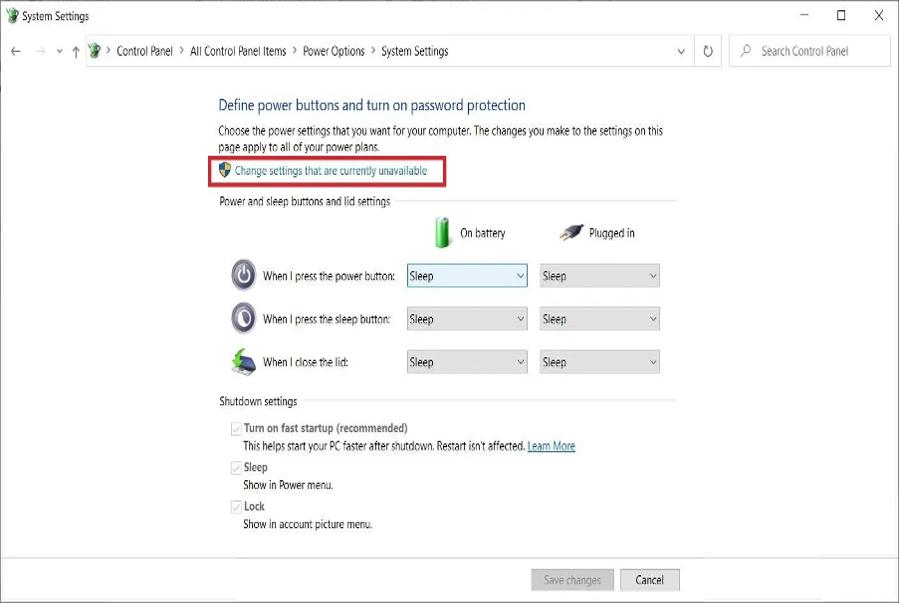Viewport: 900px width, 603px height.
Task: Toggle Lock in account picture checkbox
Action: (x=236, y=507)
